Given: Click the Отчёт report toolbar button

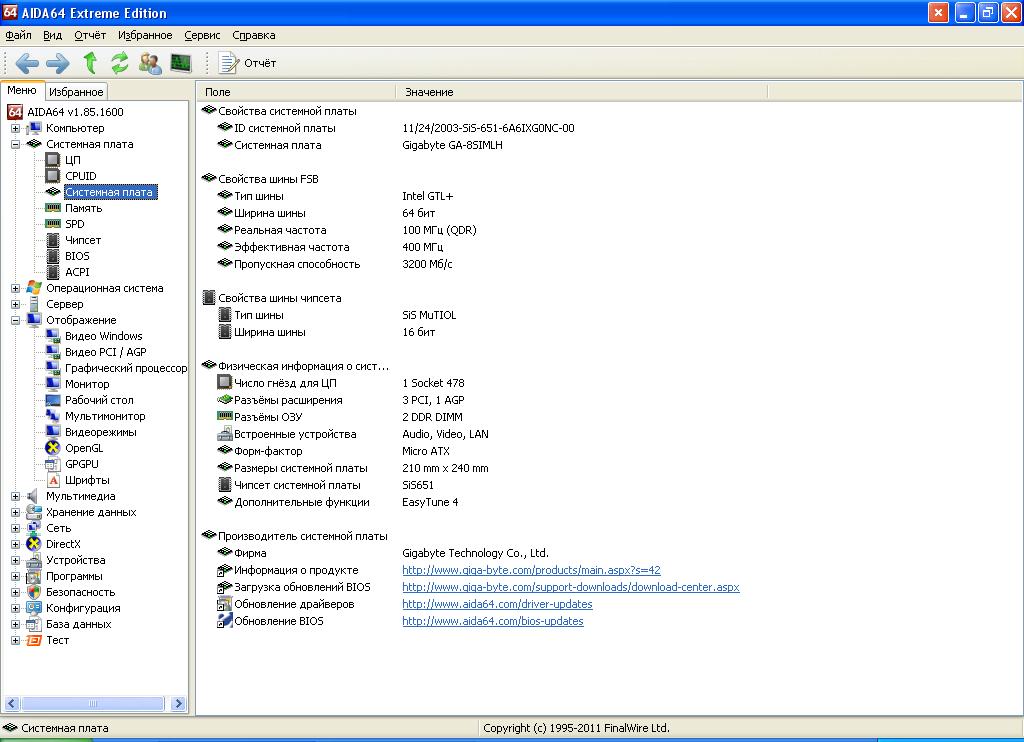Looking at the screenshot, I should click(247, 63).
